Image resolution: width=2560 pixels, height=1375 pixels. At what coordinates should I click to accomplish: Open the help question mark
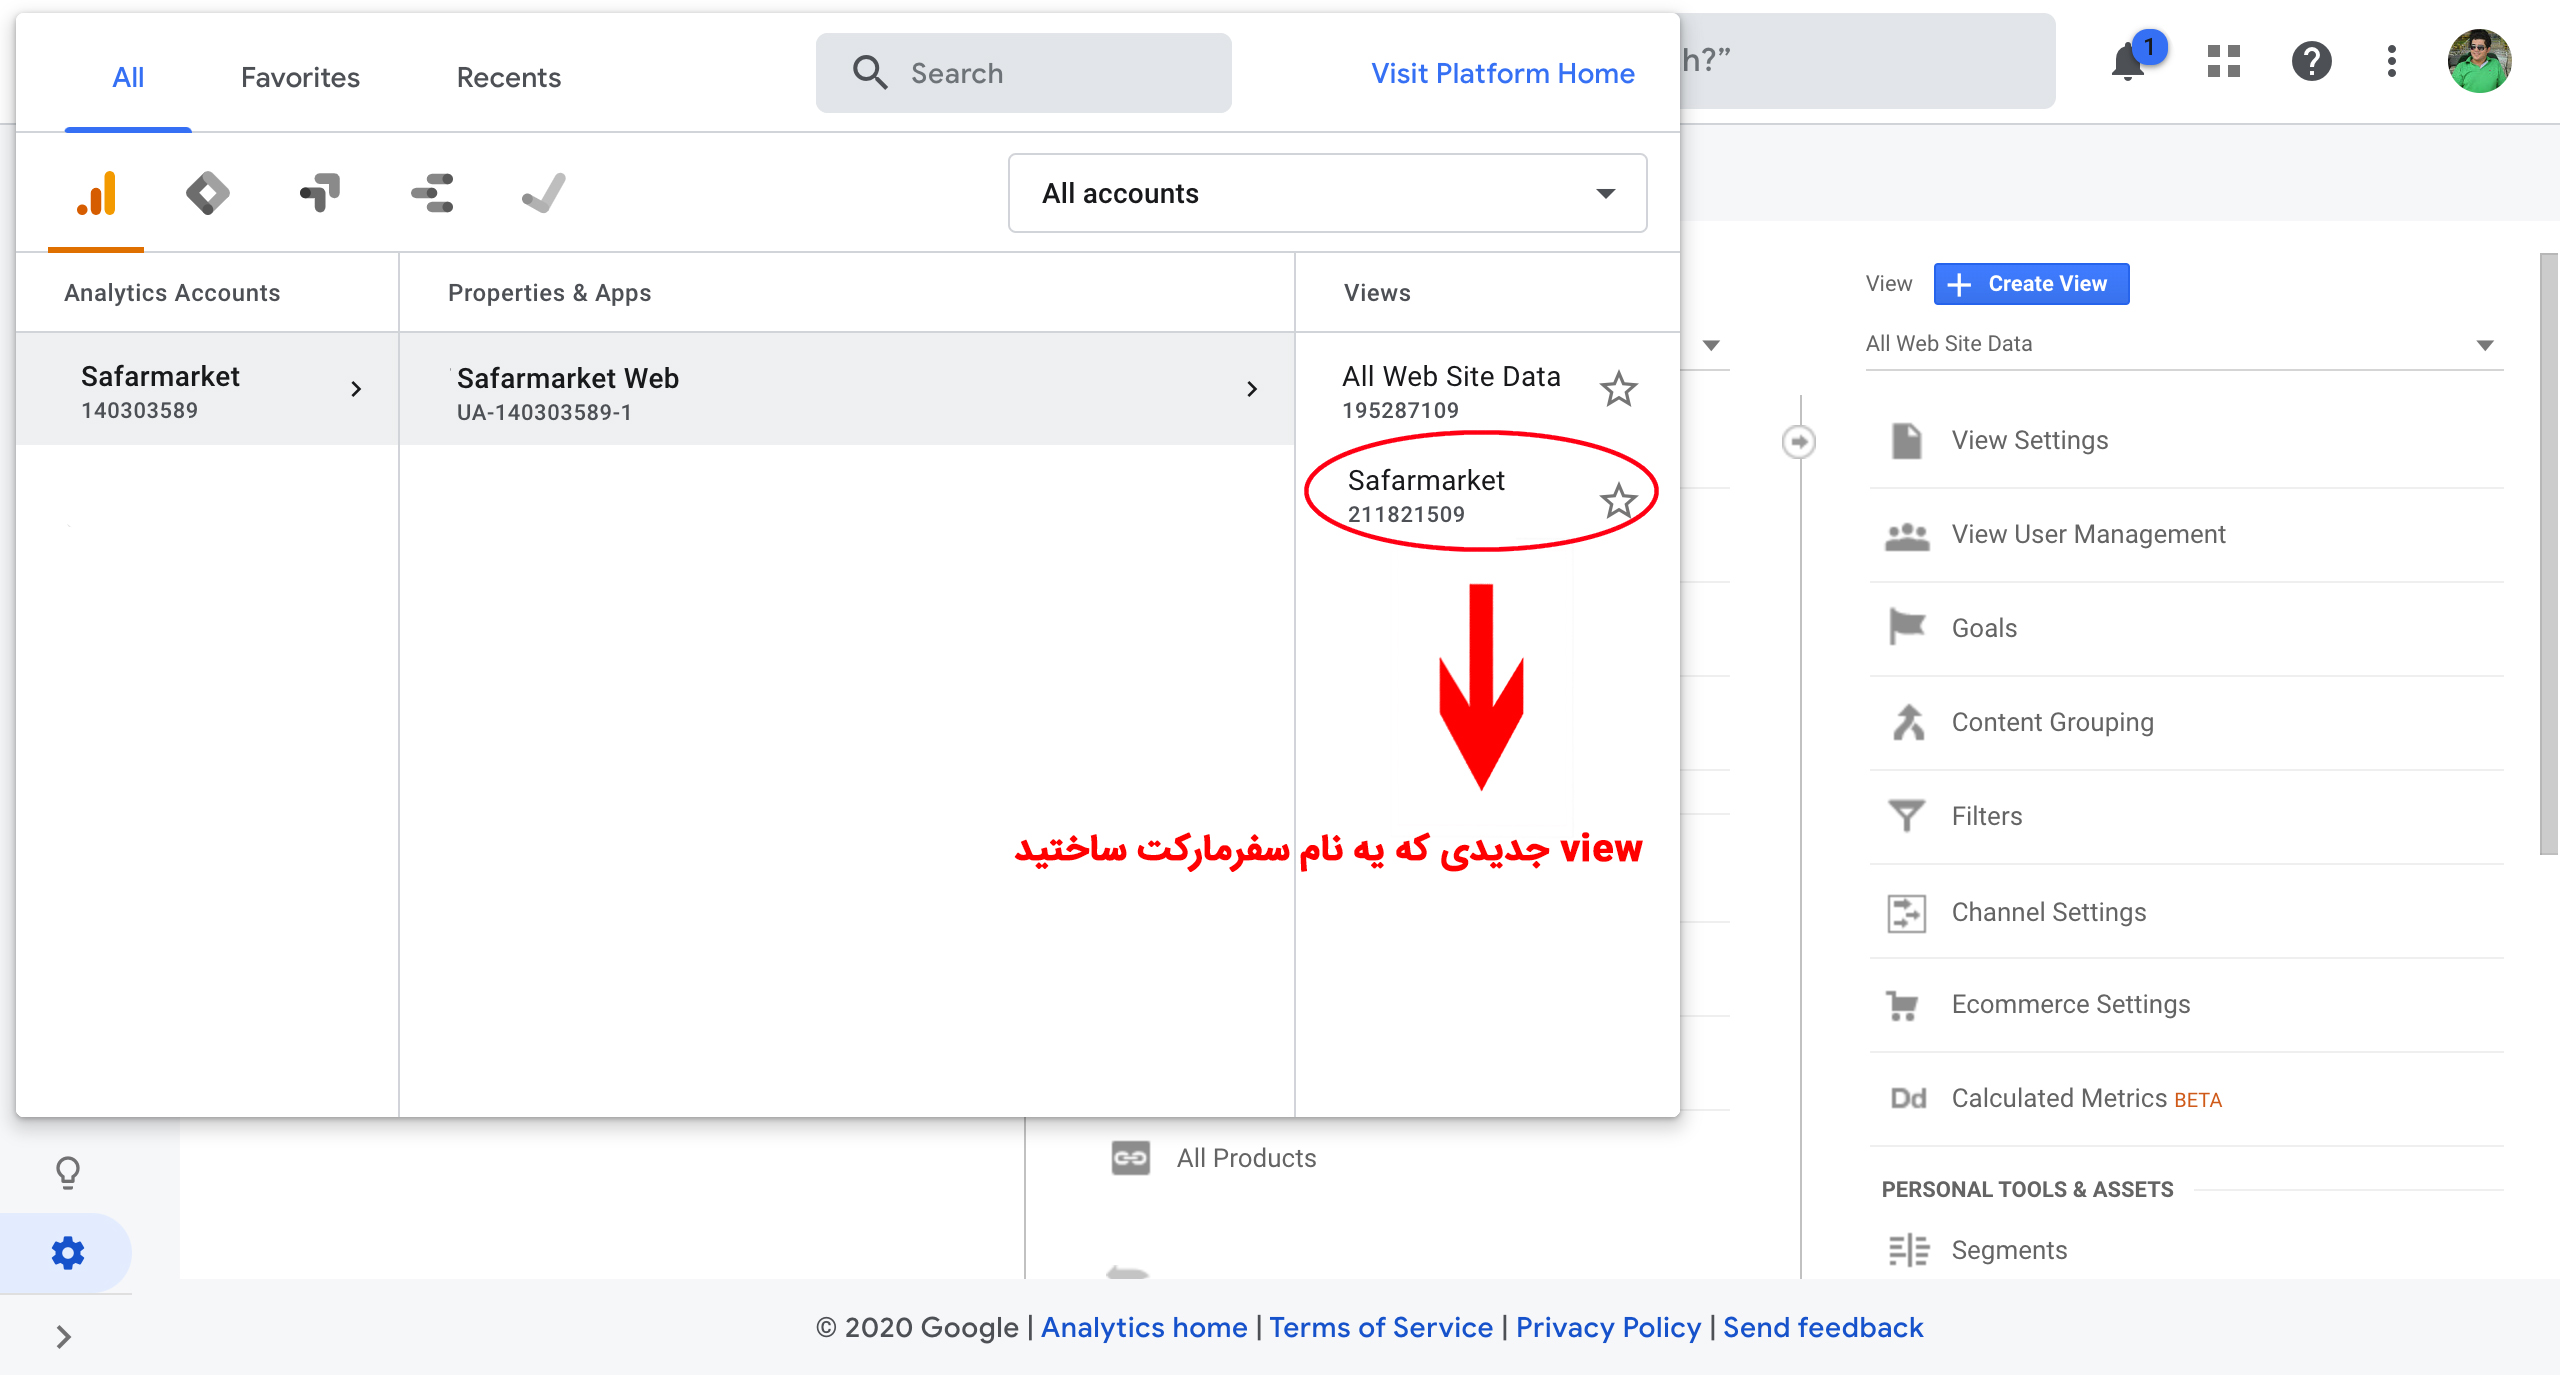2311,61
